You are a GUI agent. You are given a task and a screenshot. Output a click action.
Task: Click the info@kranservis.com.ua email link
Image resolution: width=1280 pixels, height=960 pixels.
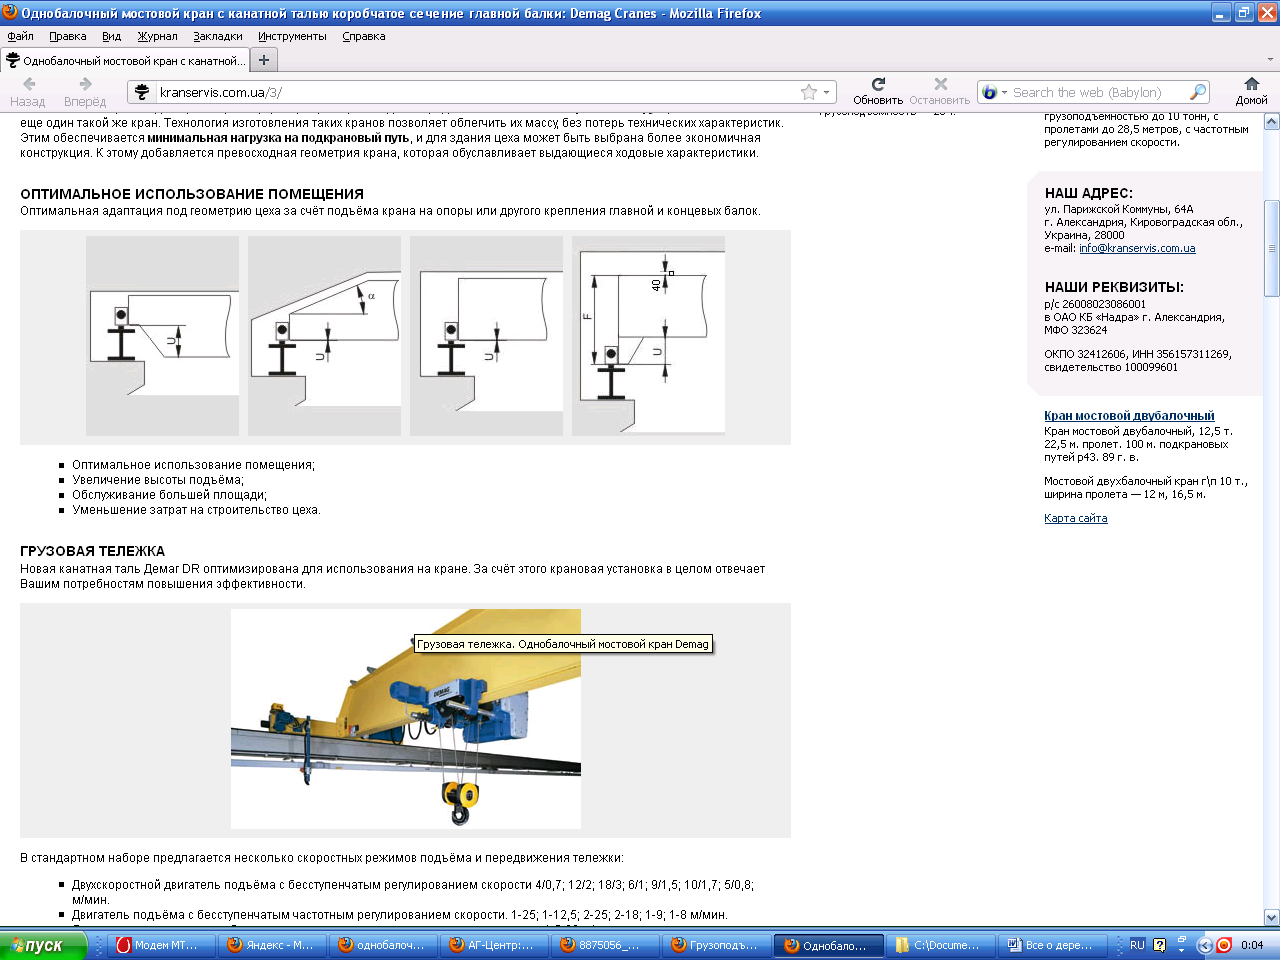pos(1137,248)
